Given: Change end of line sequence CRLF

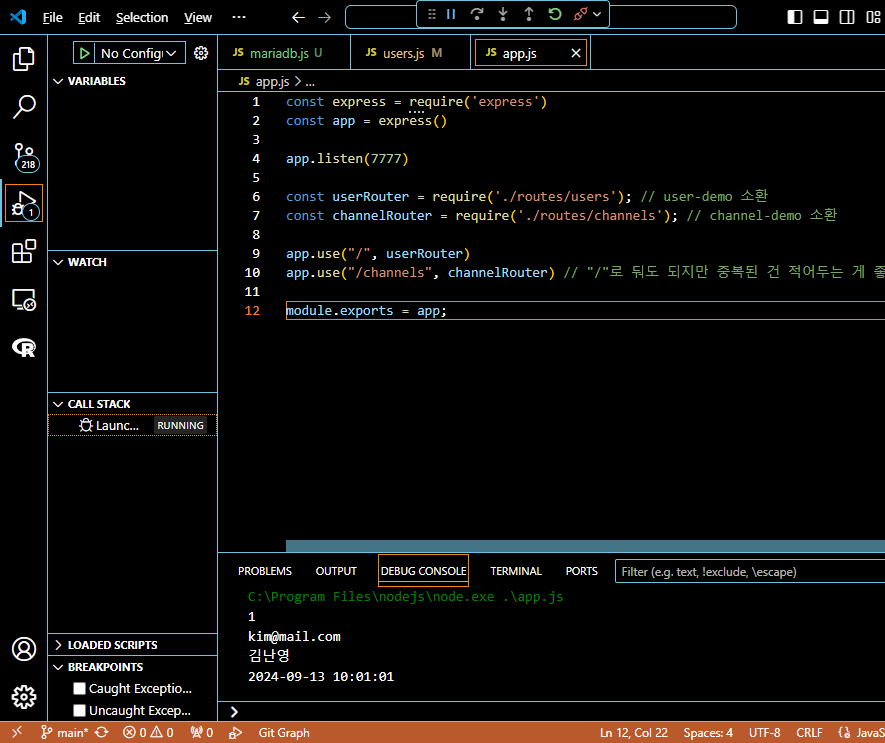Looking at the screenshot, I should pos(809,732).
